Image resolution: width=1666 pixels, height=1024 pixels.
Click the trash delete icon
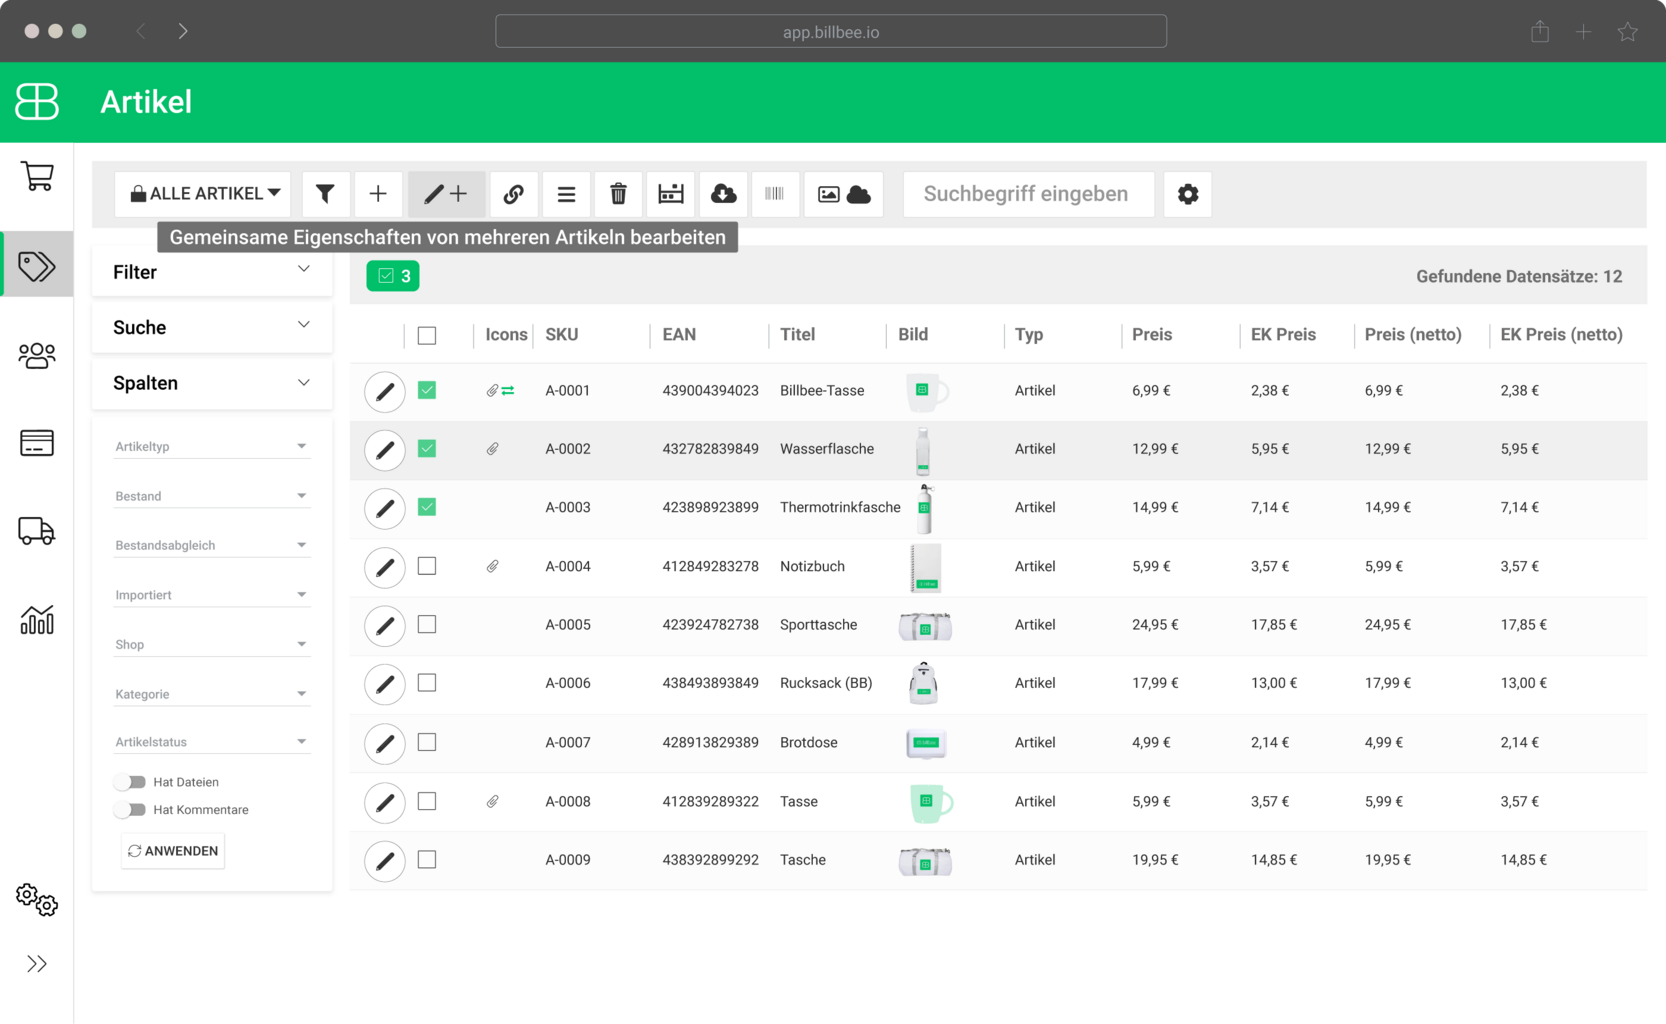618,194
